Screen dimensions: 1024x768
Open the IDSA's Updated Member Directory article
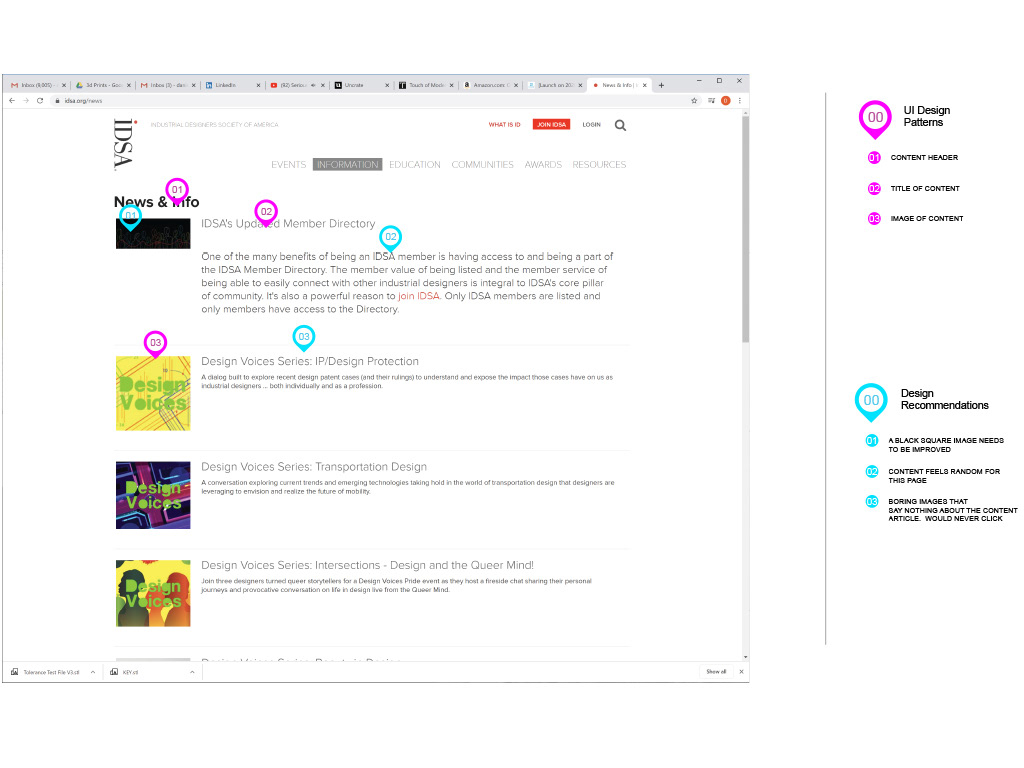click(288, 223)
